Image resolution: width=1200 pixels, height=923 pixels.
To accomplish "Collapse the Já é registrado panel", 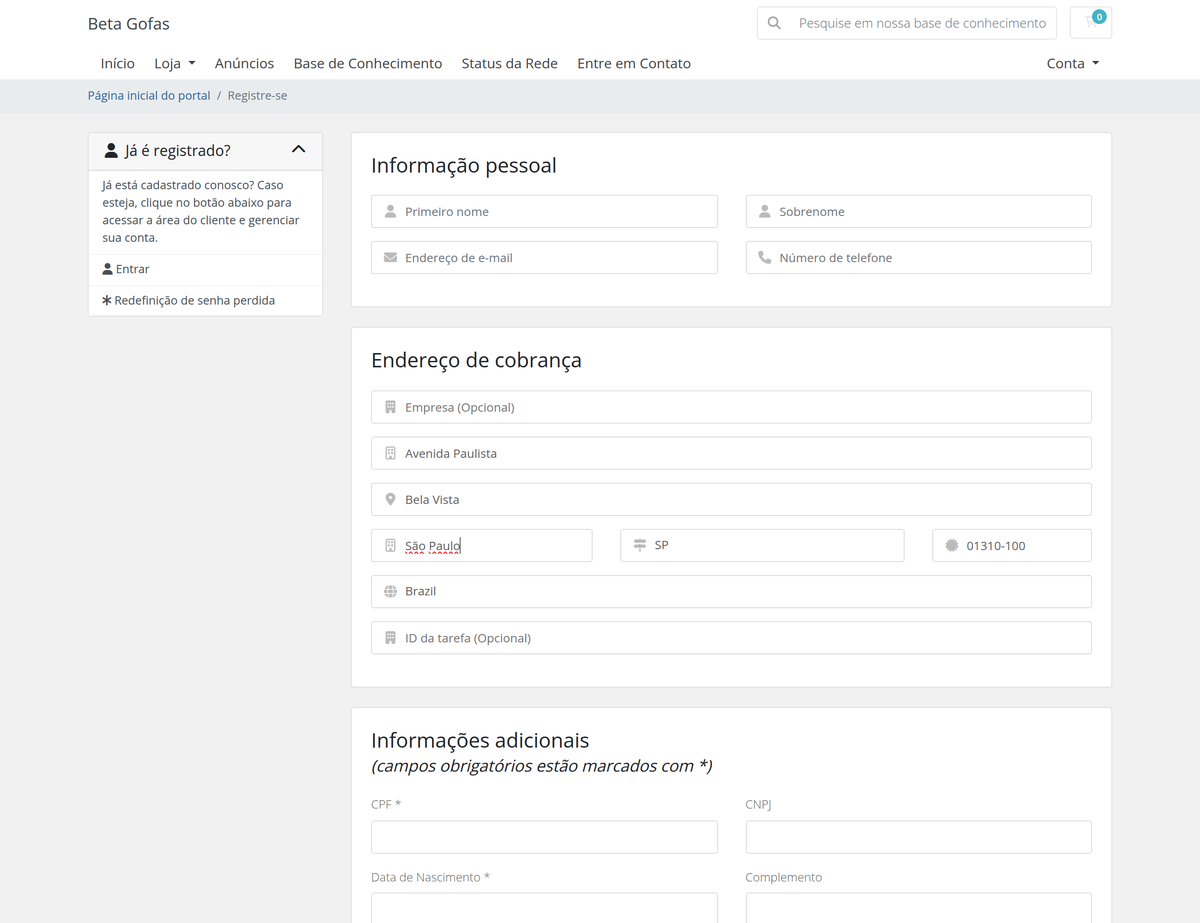I will [x=298, y=150].
